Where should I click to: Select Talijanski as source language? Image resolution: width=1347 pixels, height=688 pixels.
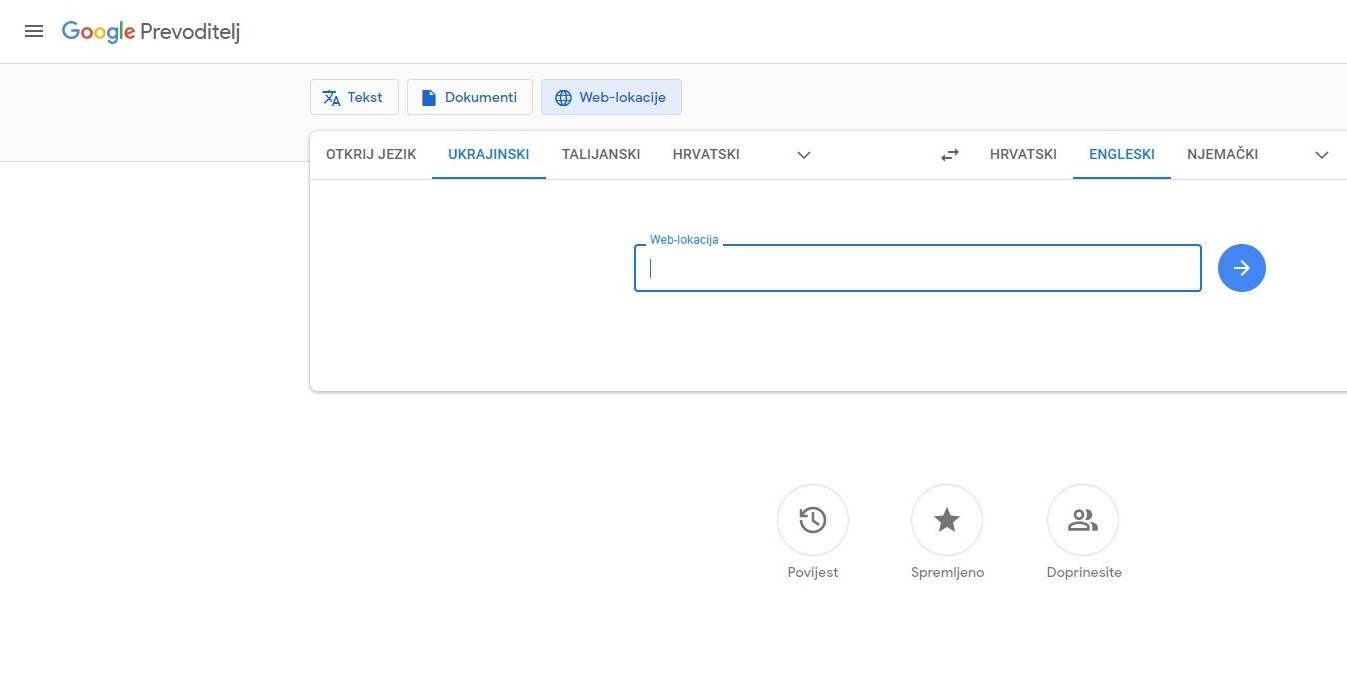601,154
